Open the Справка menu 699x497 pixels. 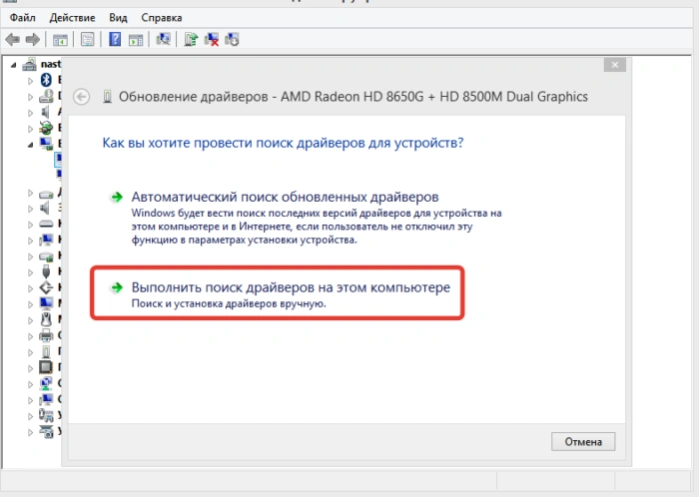161,18
